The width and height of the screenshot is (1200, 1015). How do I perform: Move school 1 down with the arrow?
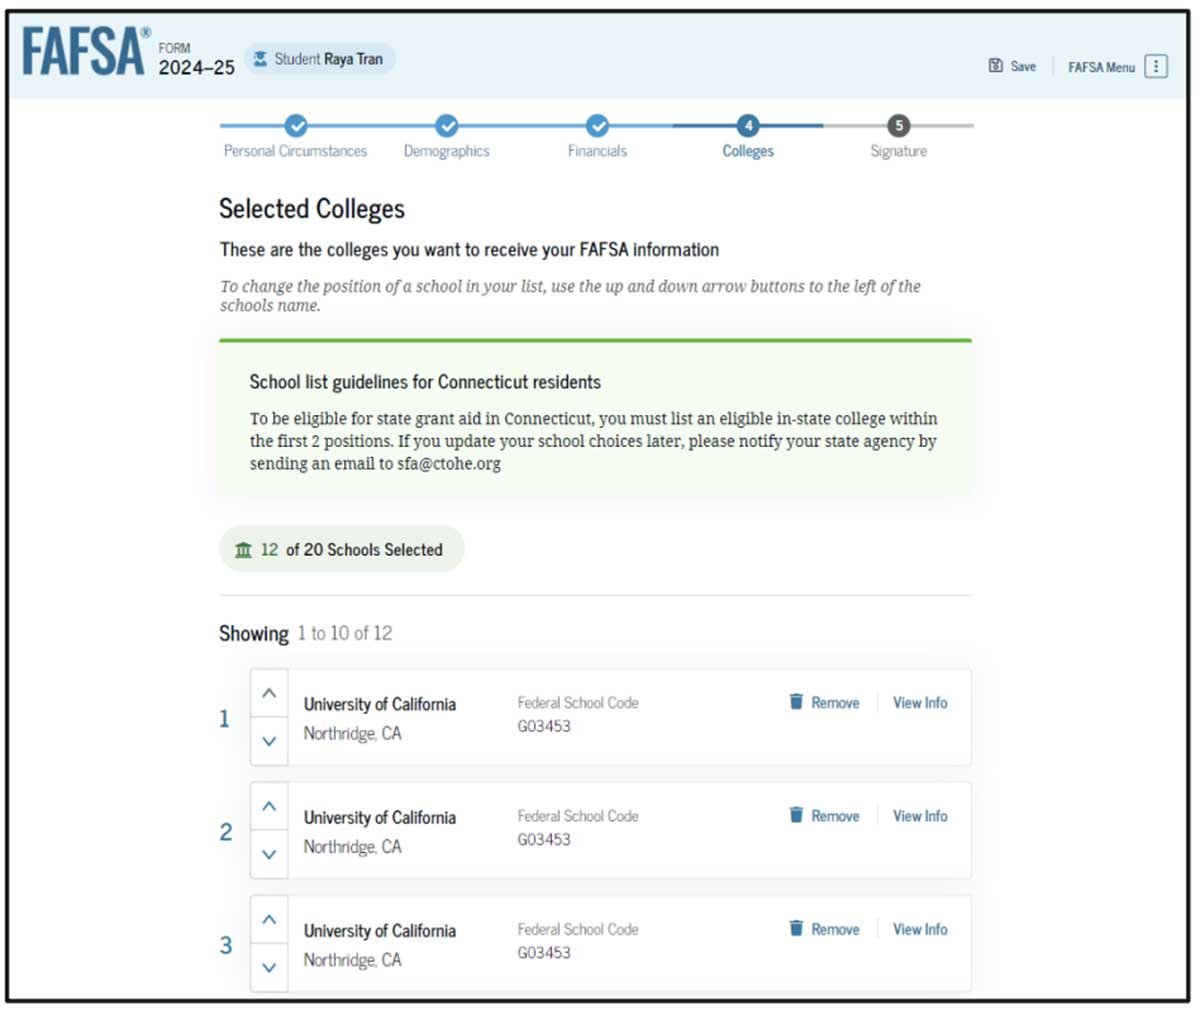[269, 741]
